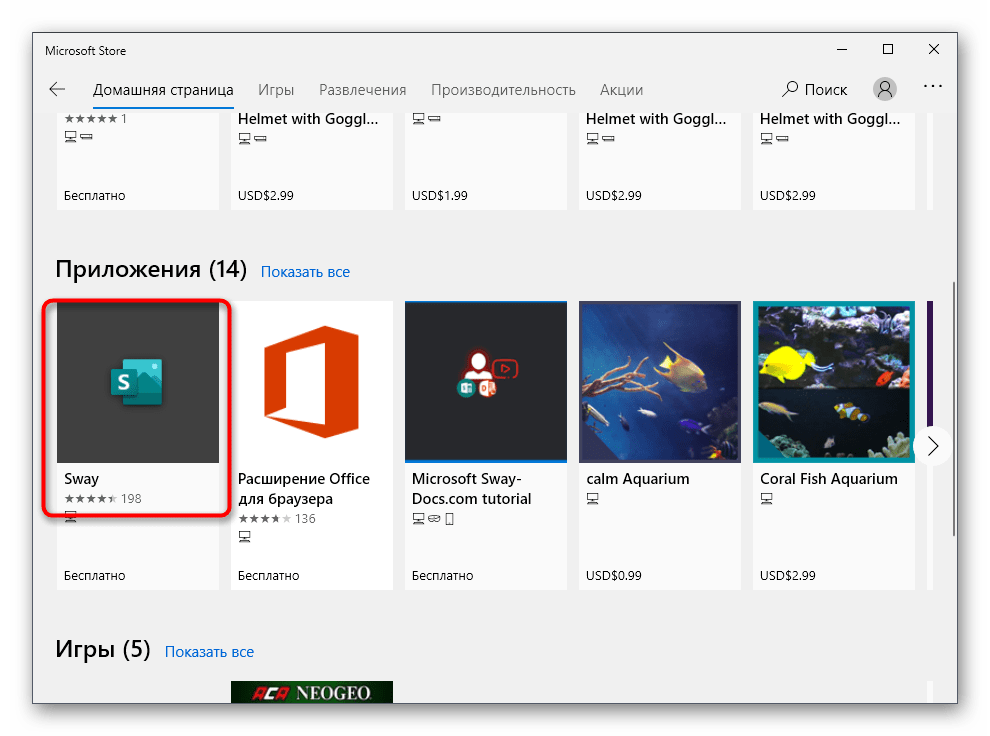
Task: Click the back arrow button
Action: (57, 90)
